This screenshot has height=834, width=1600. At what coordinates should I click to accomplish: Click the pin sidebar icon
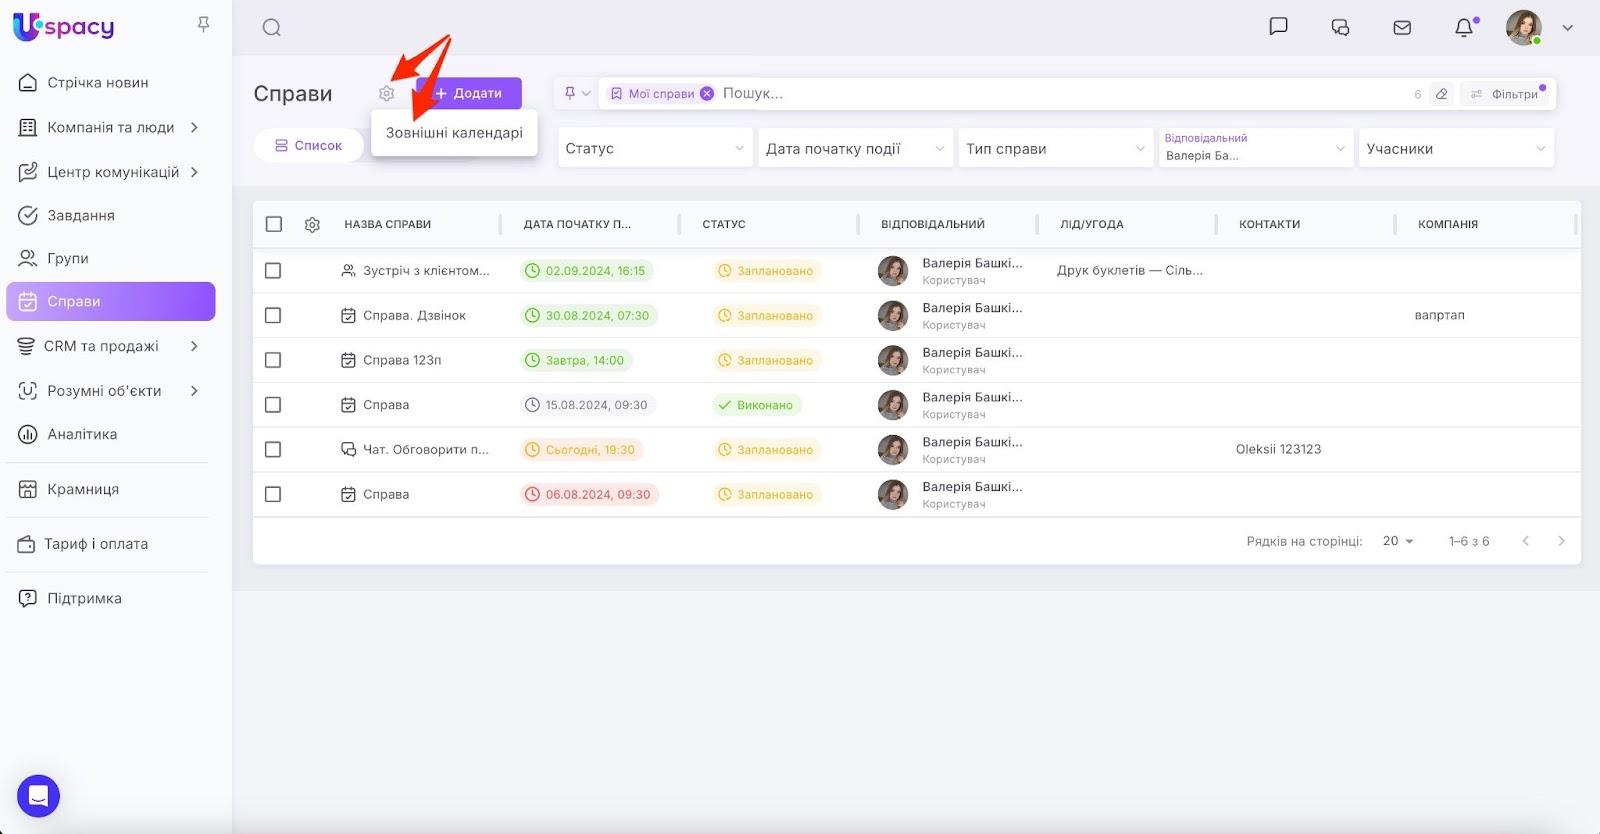coord(204,24)
